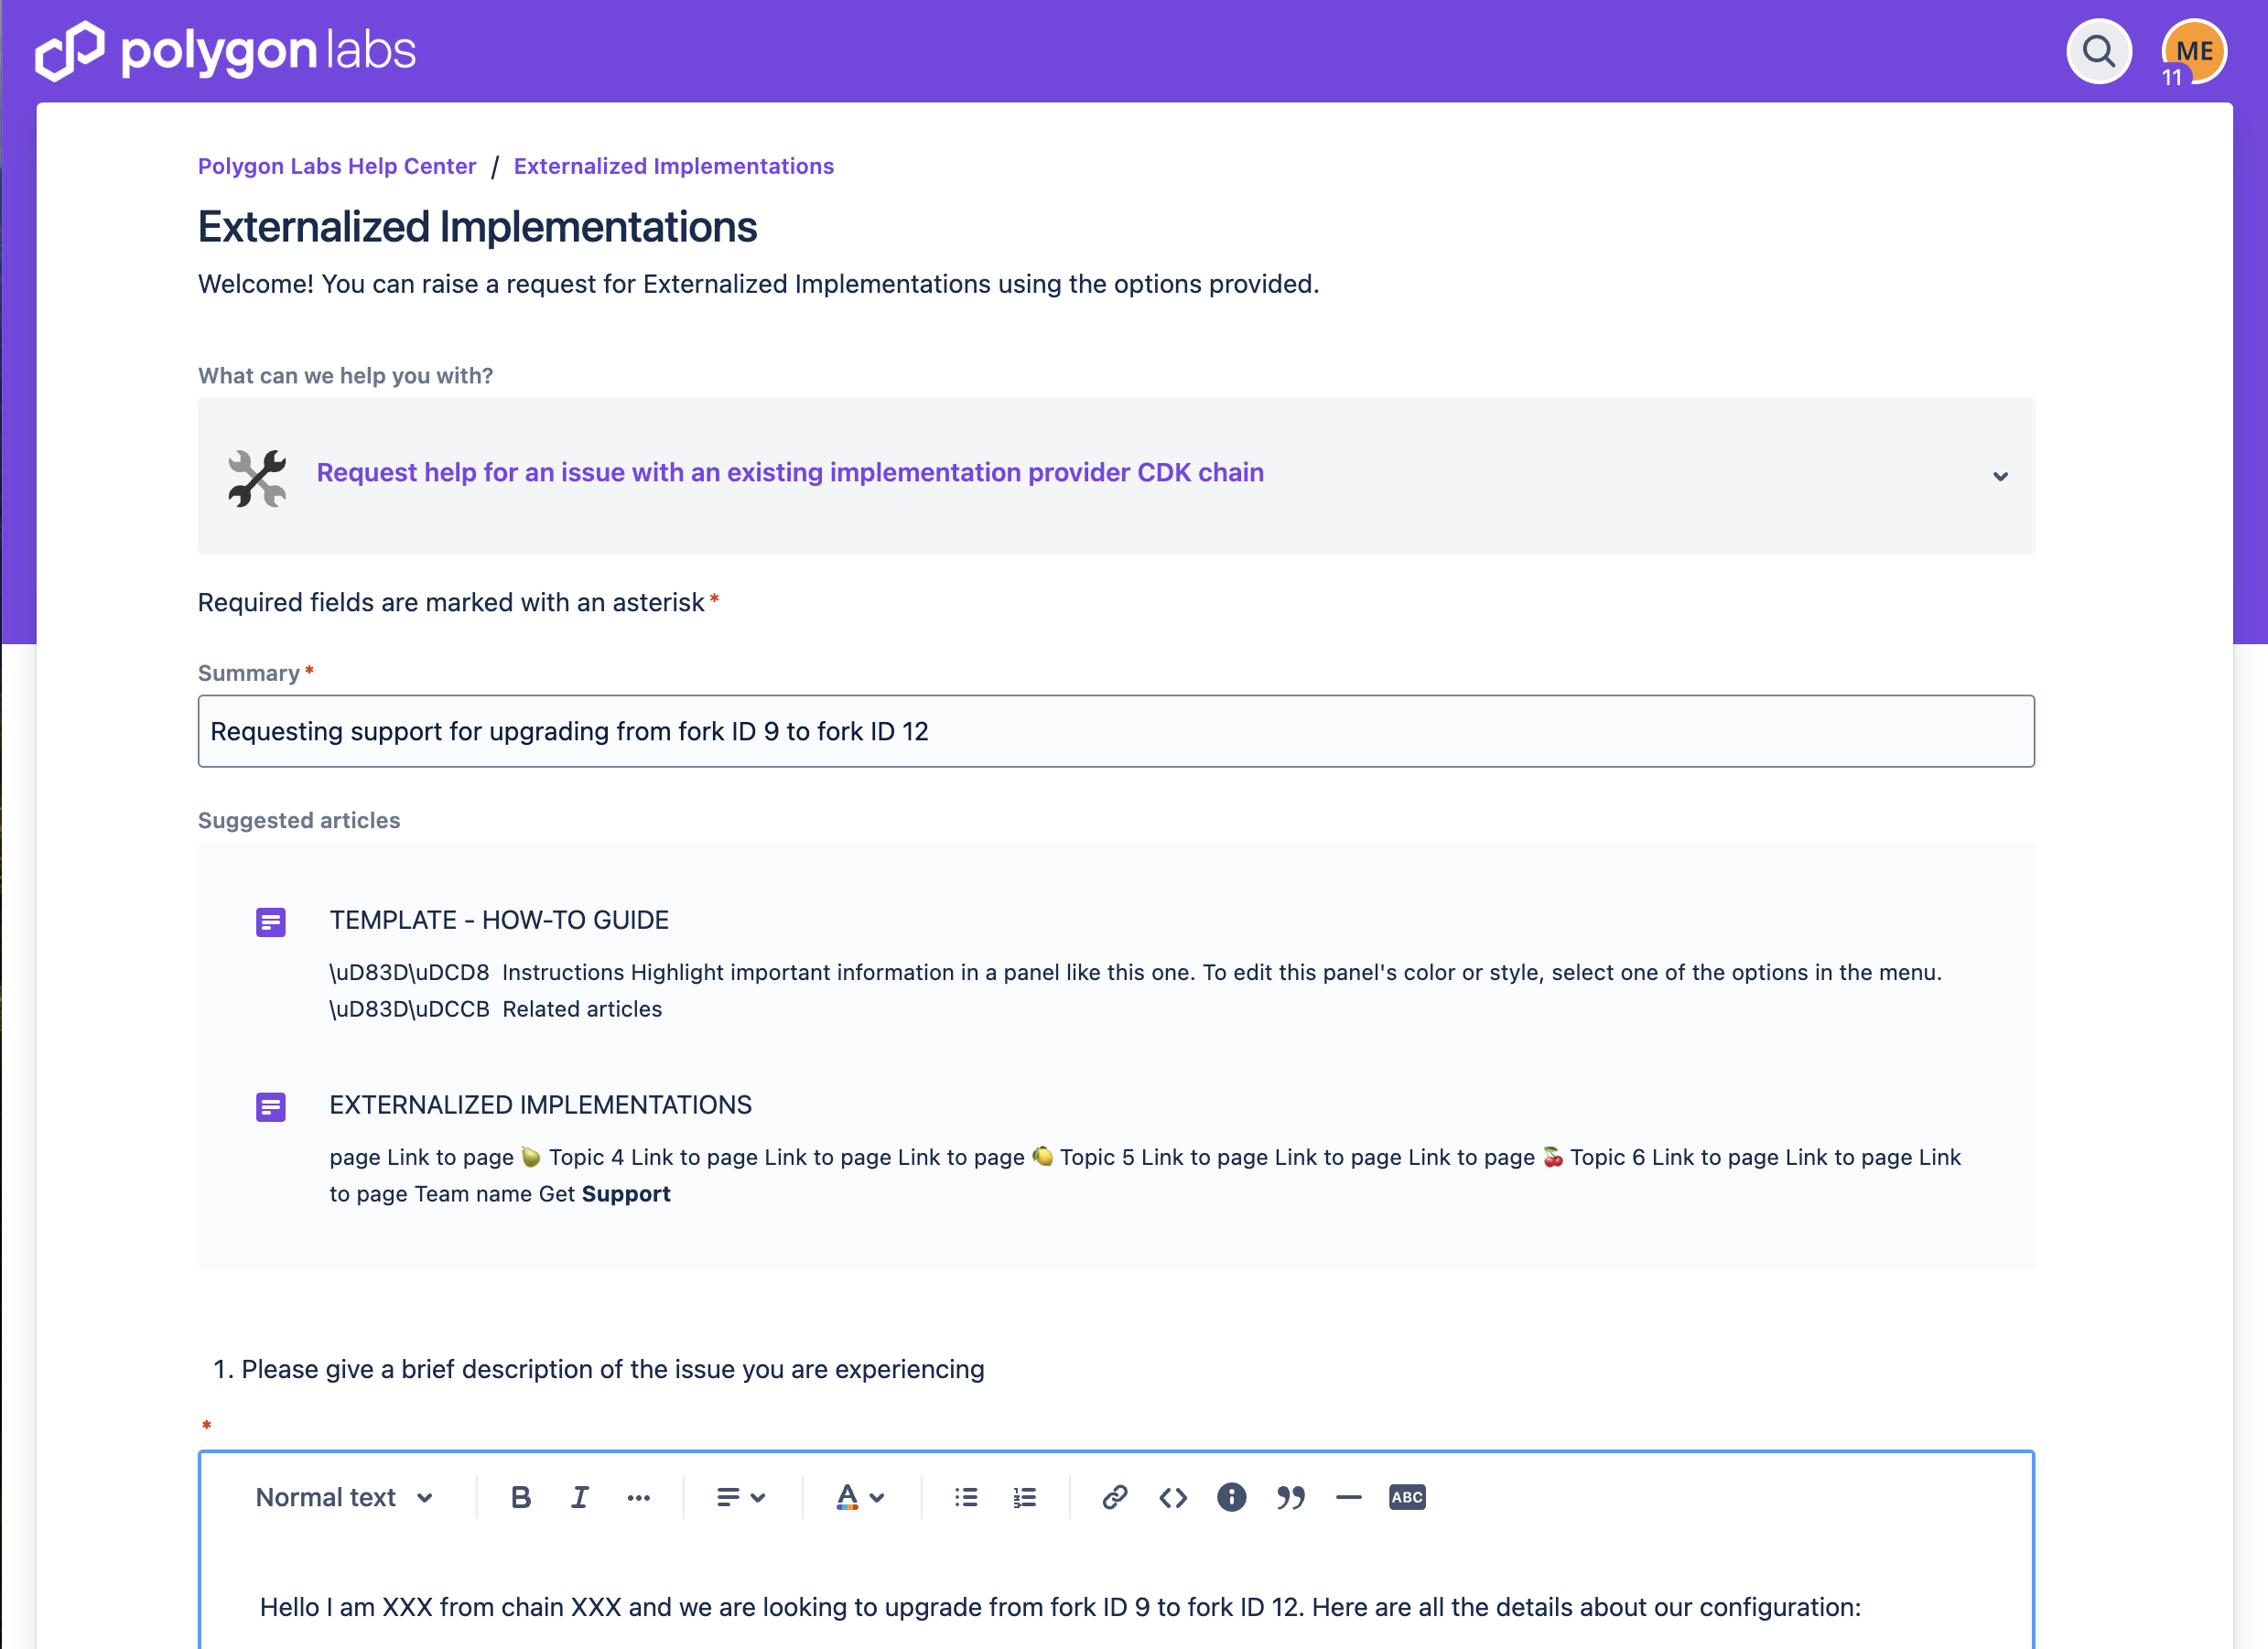
Task: Open the ME profile avatar menu
Action: (x=2192, y=51)
